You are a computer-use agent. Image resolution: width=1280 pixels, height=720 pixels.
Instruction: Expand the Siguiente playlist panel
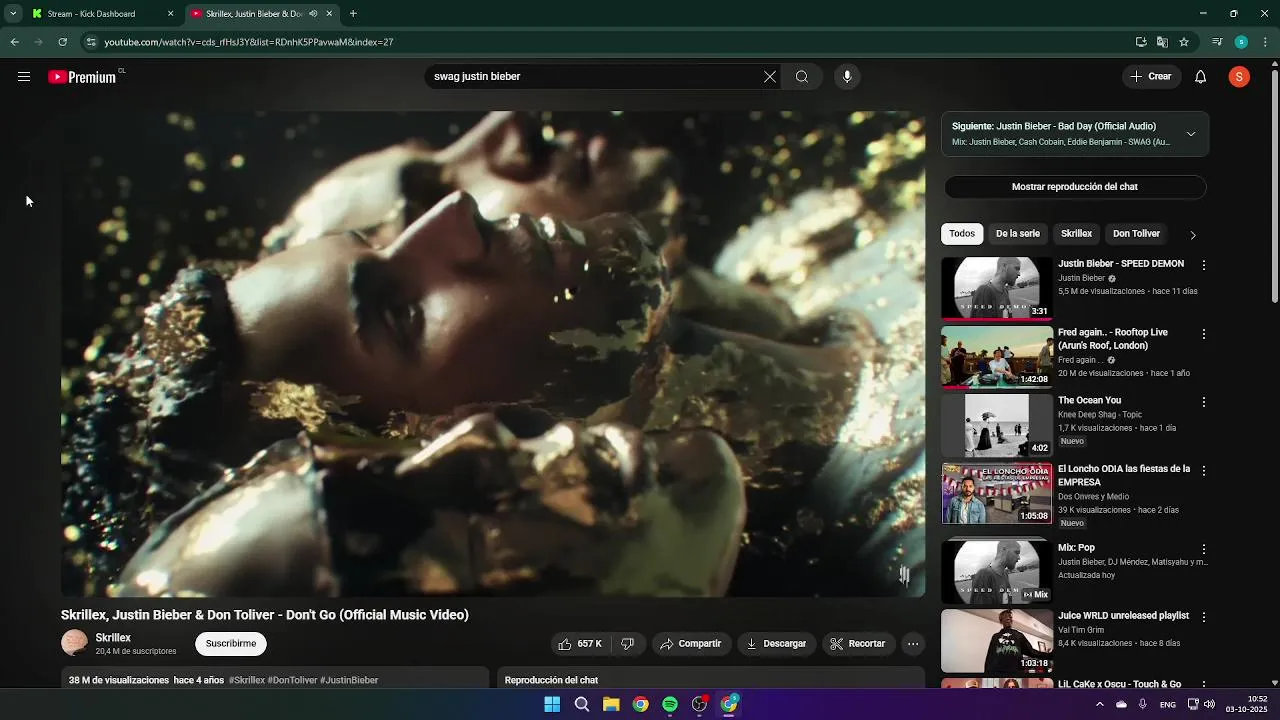coord(1191,134)
